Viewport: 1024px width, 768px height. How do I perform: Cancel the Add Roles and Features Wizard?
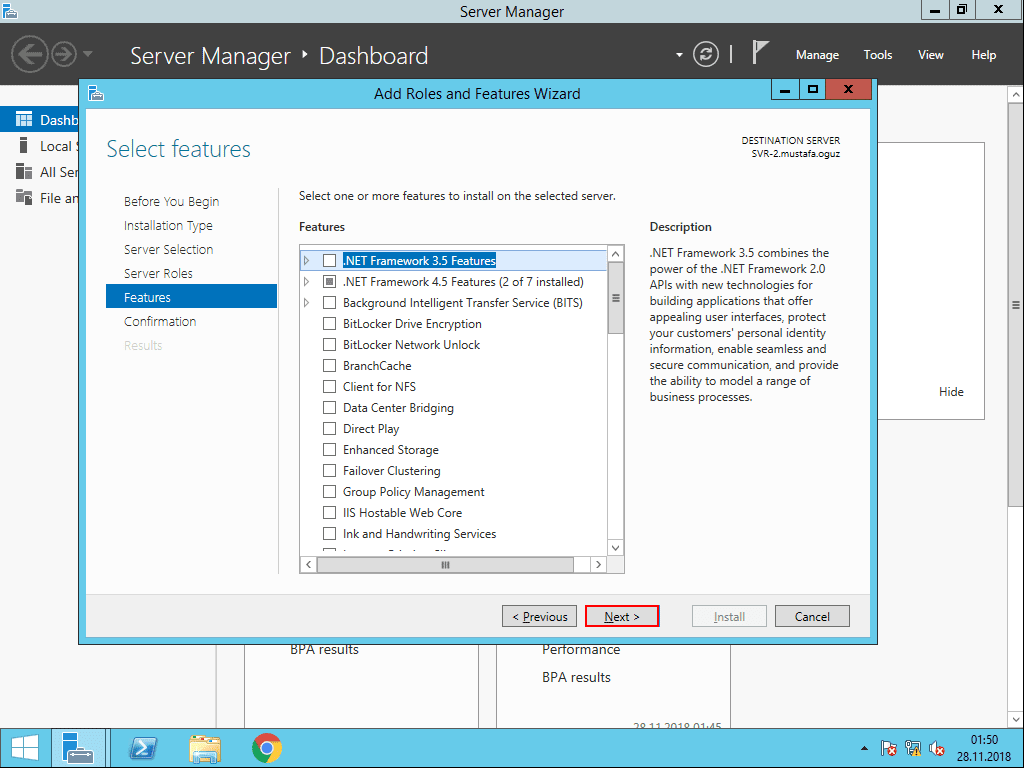pos(812,616)
